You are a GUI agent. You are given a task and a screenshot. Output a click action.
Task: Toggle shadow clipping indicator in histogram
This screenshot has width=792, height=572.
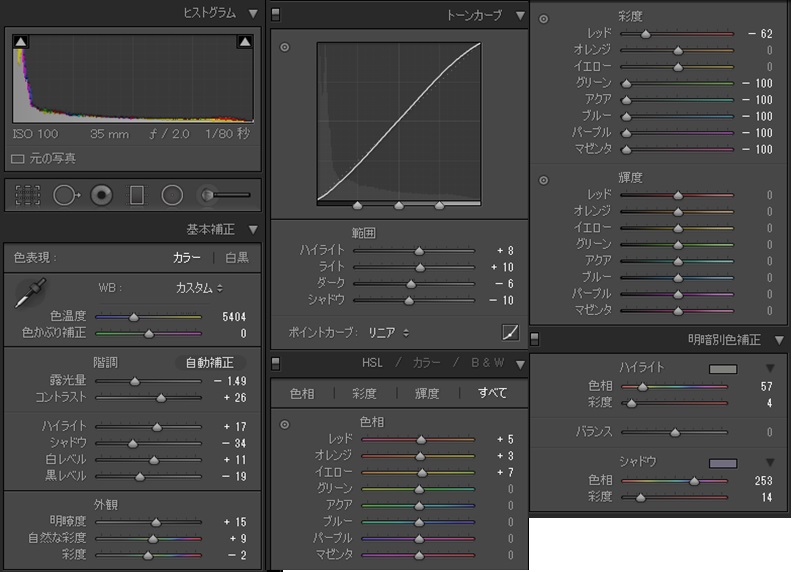21,41
